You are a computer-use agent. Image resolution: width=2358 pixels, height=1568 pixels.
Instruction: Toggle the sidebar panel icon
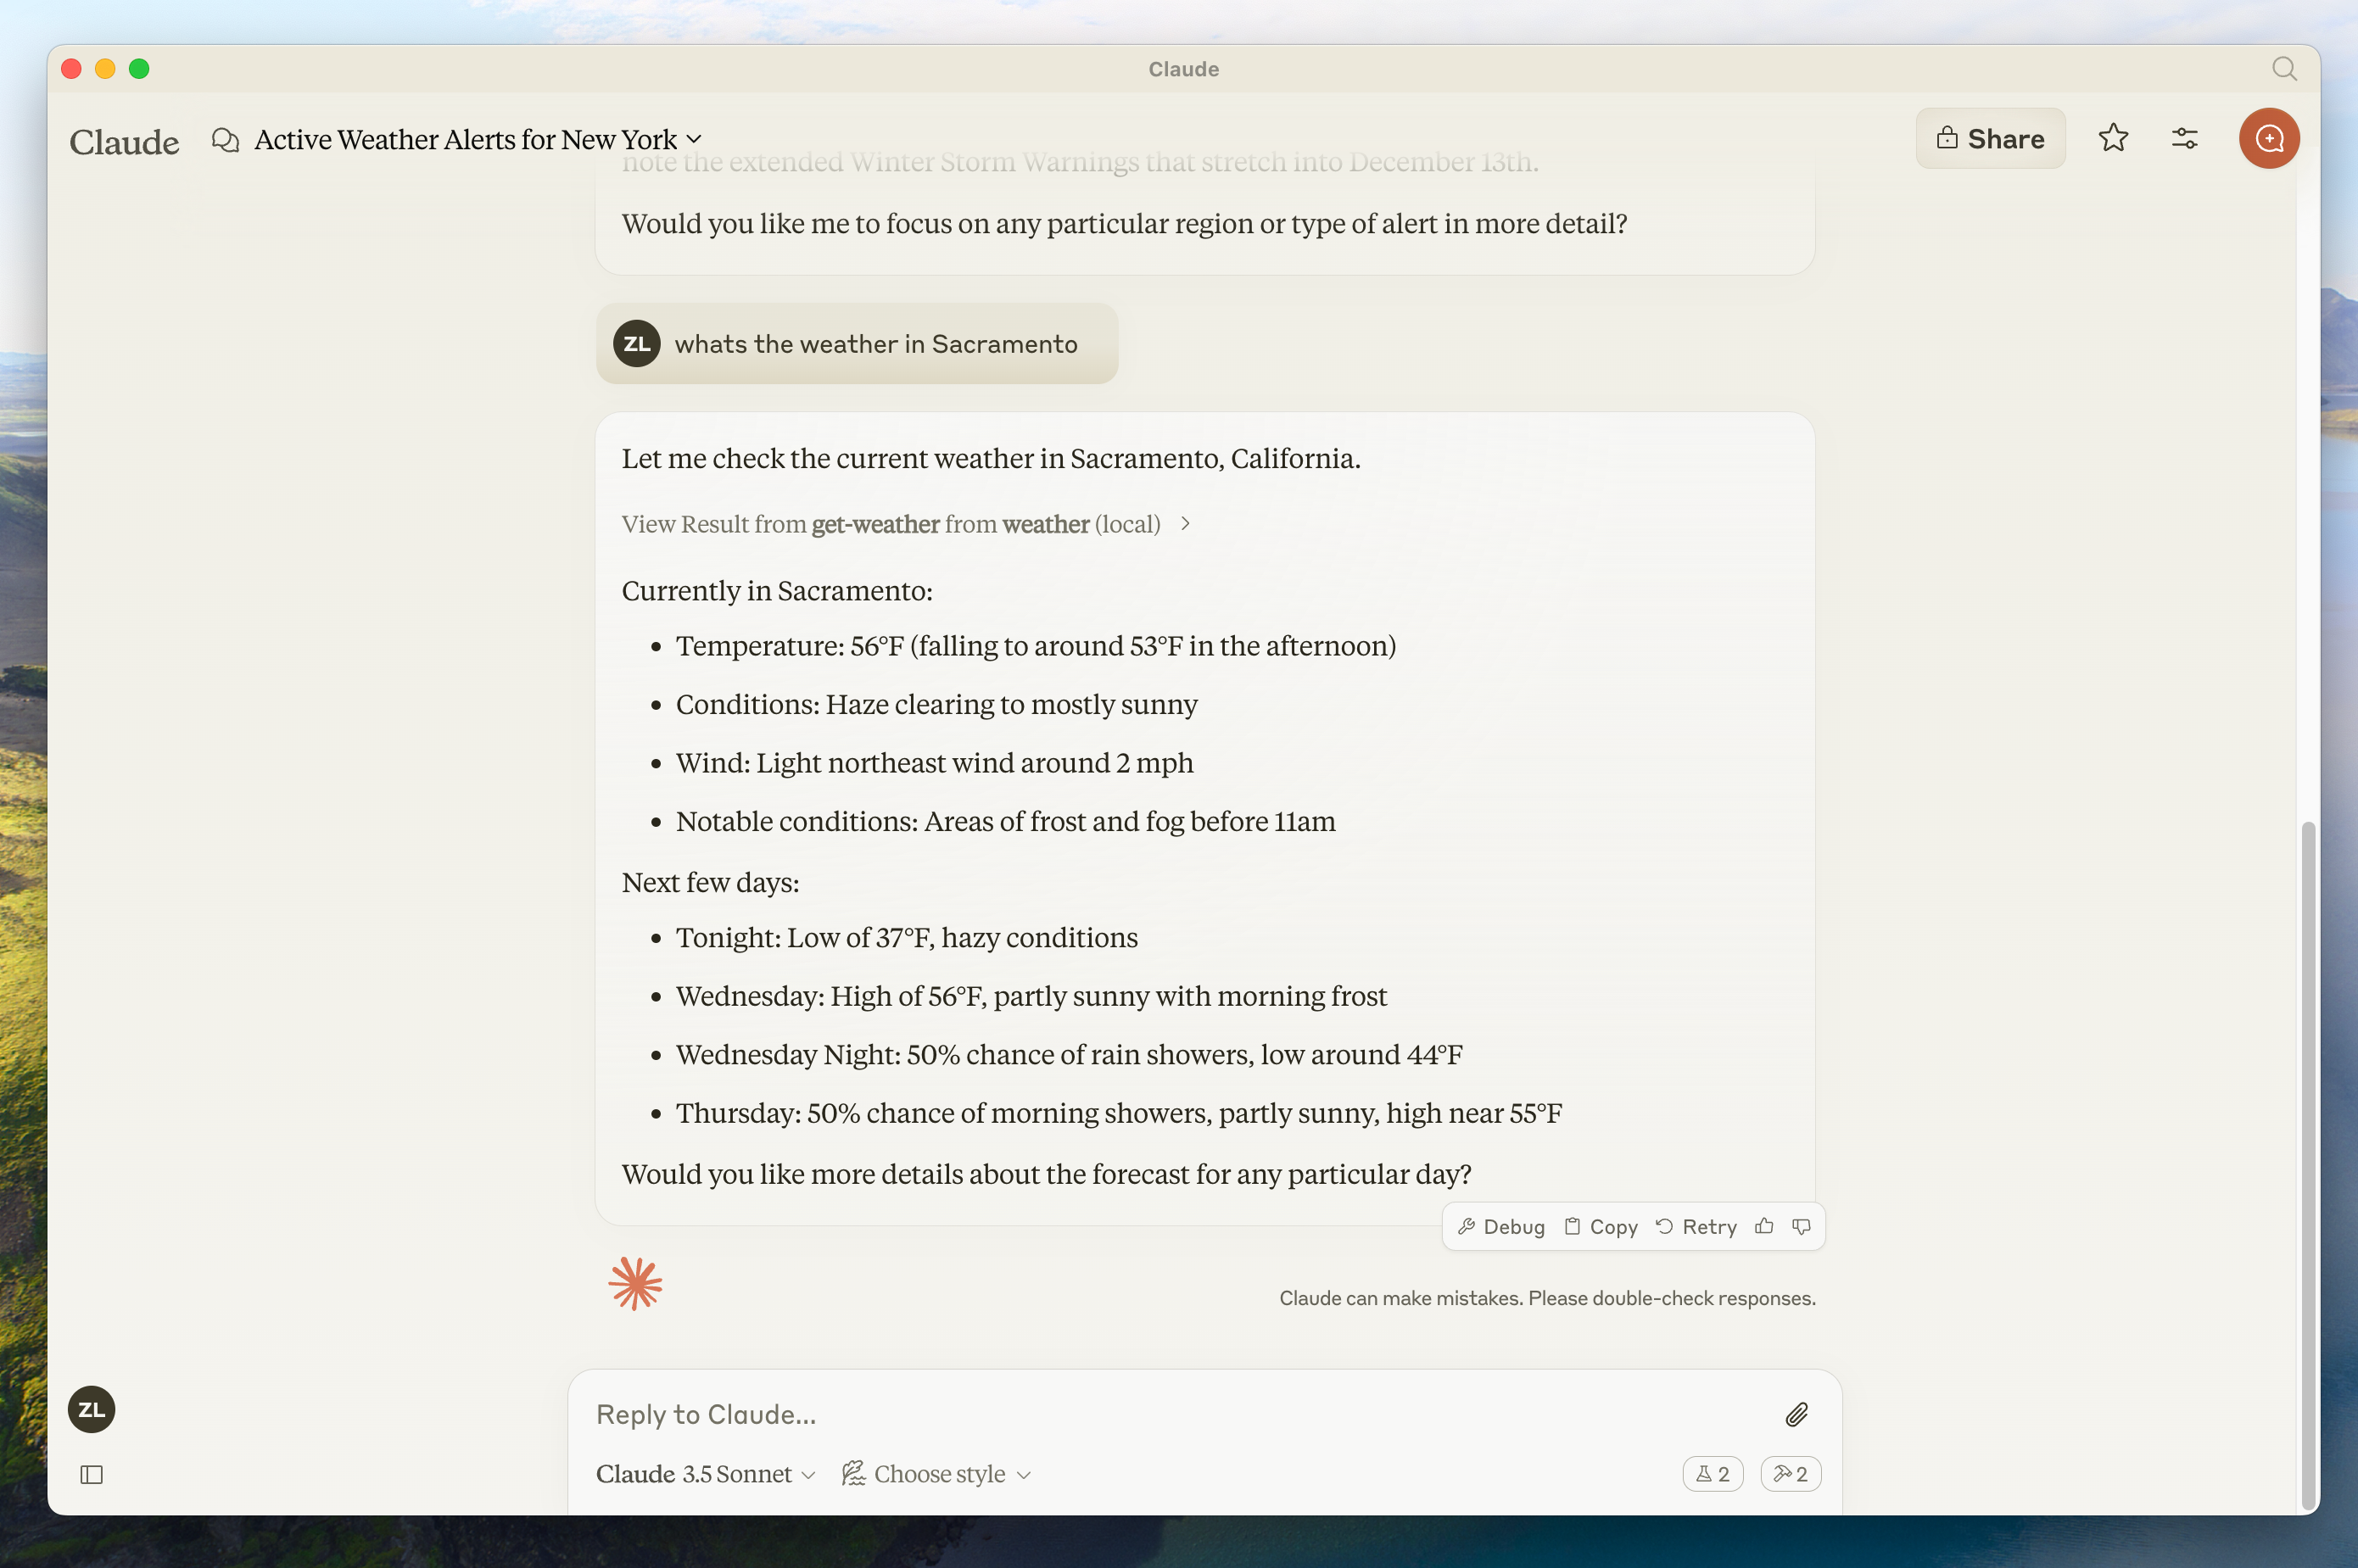(x=91, y=1474)
